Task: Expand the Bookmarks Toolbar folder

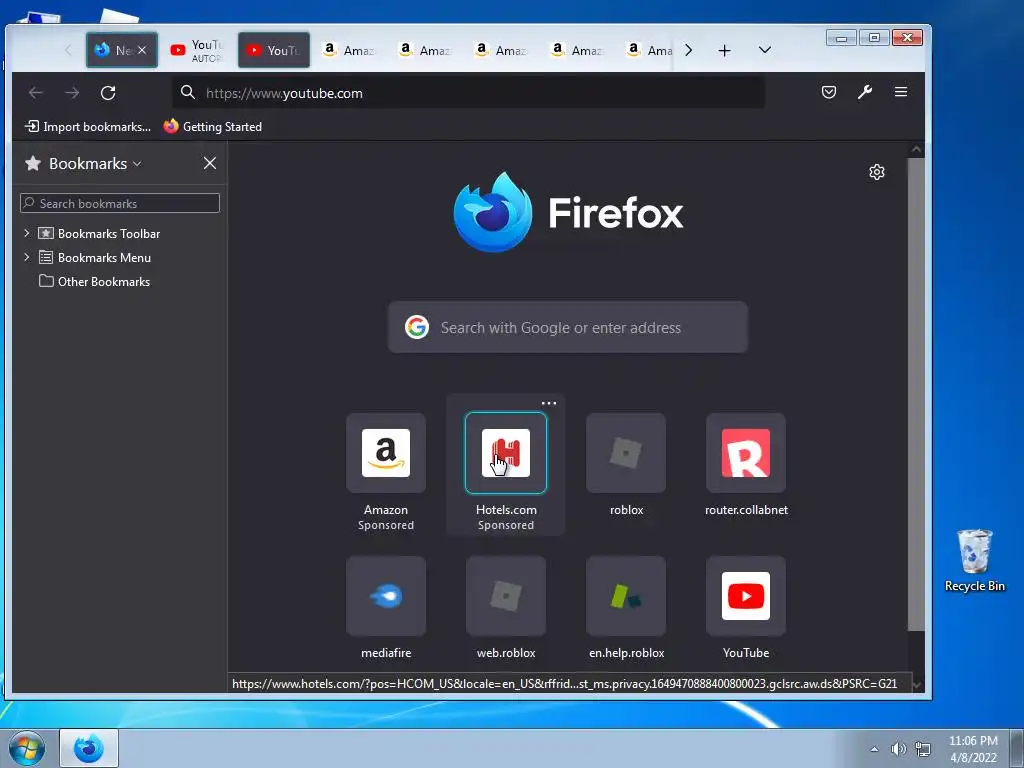Action: coord(27,233)
